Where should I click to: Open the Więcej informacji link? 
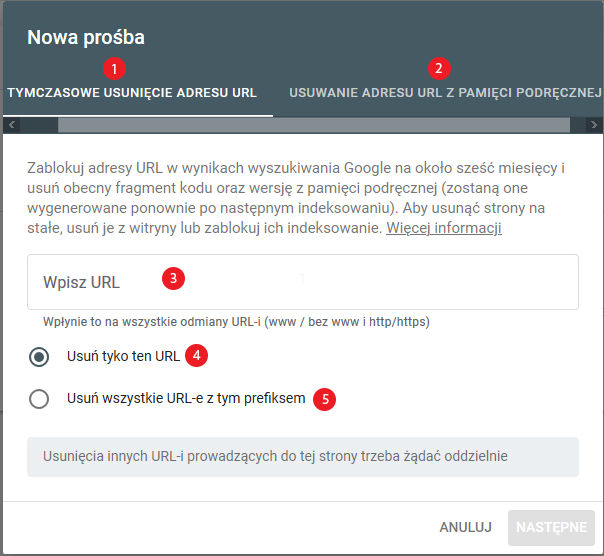(x=444, y=228)
